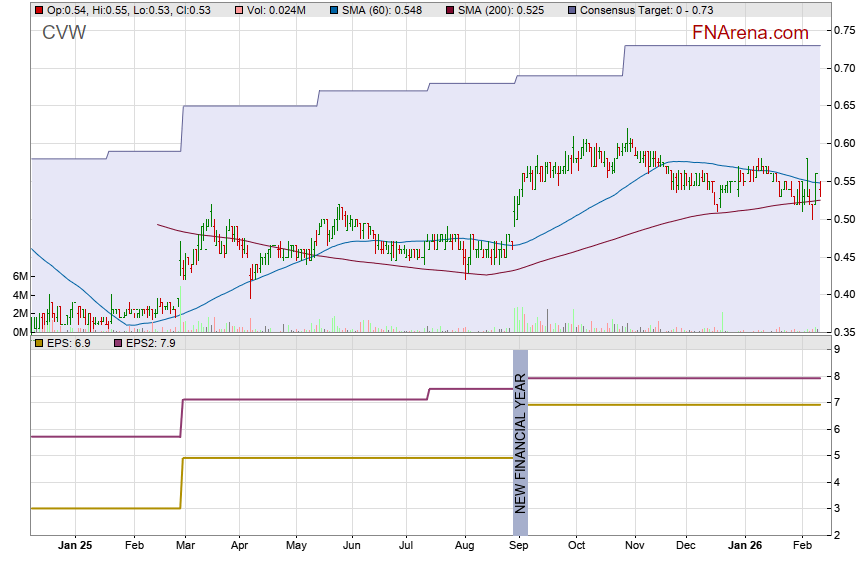Toggle the SMA (200): 0.525 legend label
This screenshot has width=859, height=566.
tap(505, 10)
